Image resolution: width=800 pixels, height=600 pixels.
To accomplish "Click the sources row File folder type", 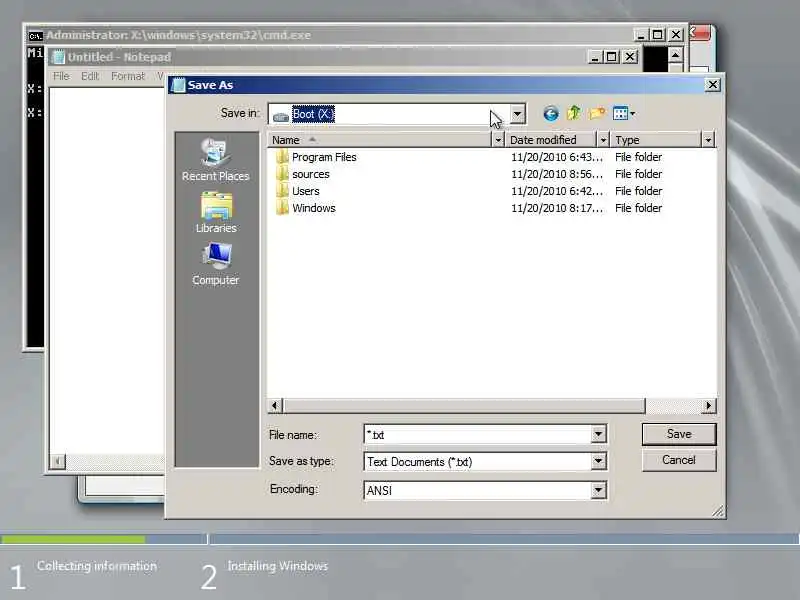I will pos(638,174).
